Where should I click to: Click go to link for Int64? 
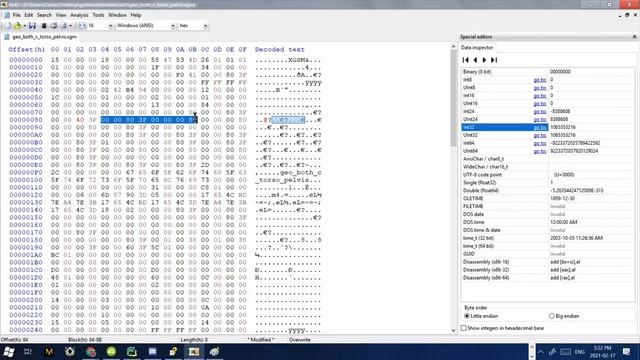click(x=540, y=143)
